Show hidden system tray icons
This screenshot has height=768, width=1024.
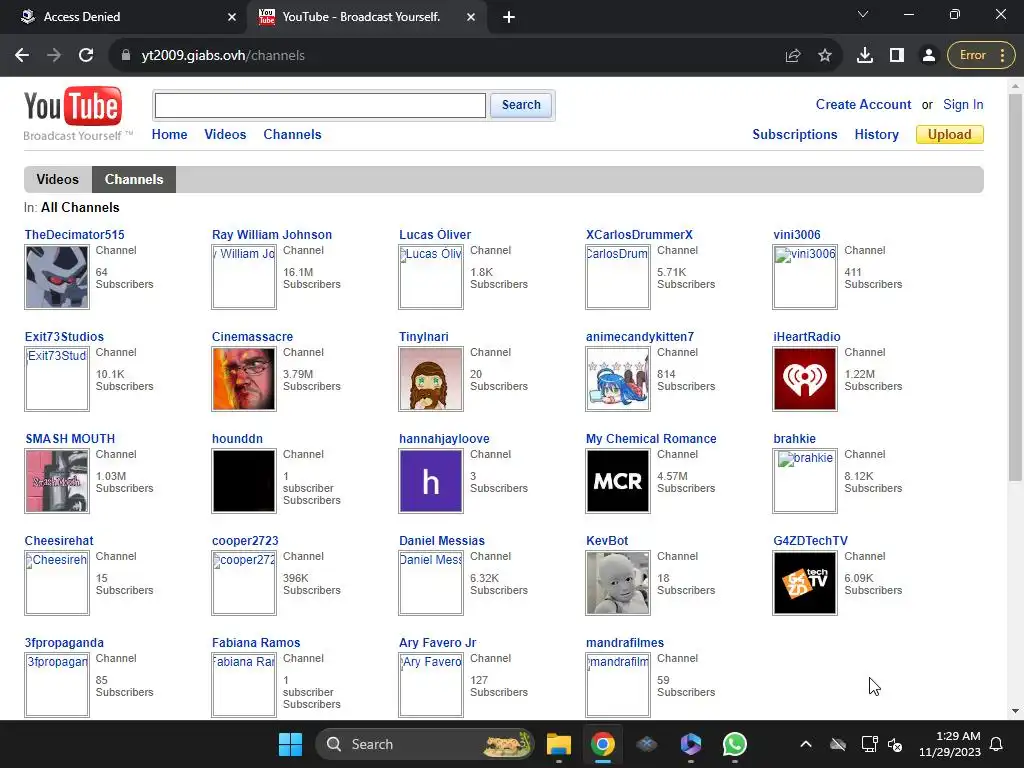point(806,744)
